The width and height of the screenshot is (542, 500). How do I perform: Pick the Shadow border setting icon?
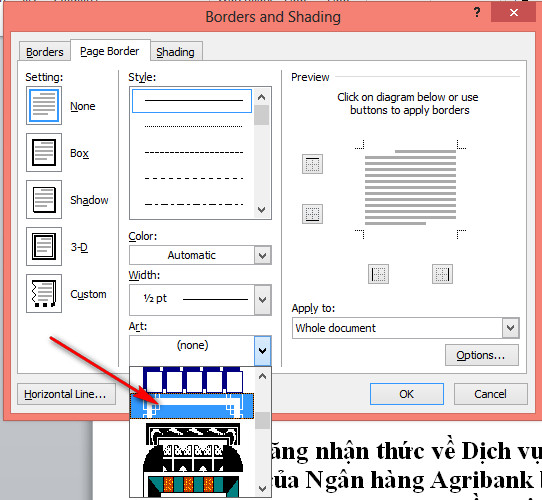point(44,200)
